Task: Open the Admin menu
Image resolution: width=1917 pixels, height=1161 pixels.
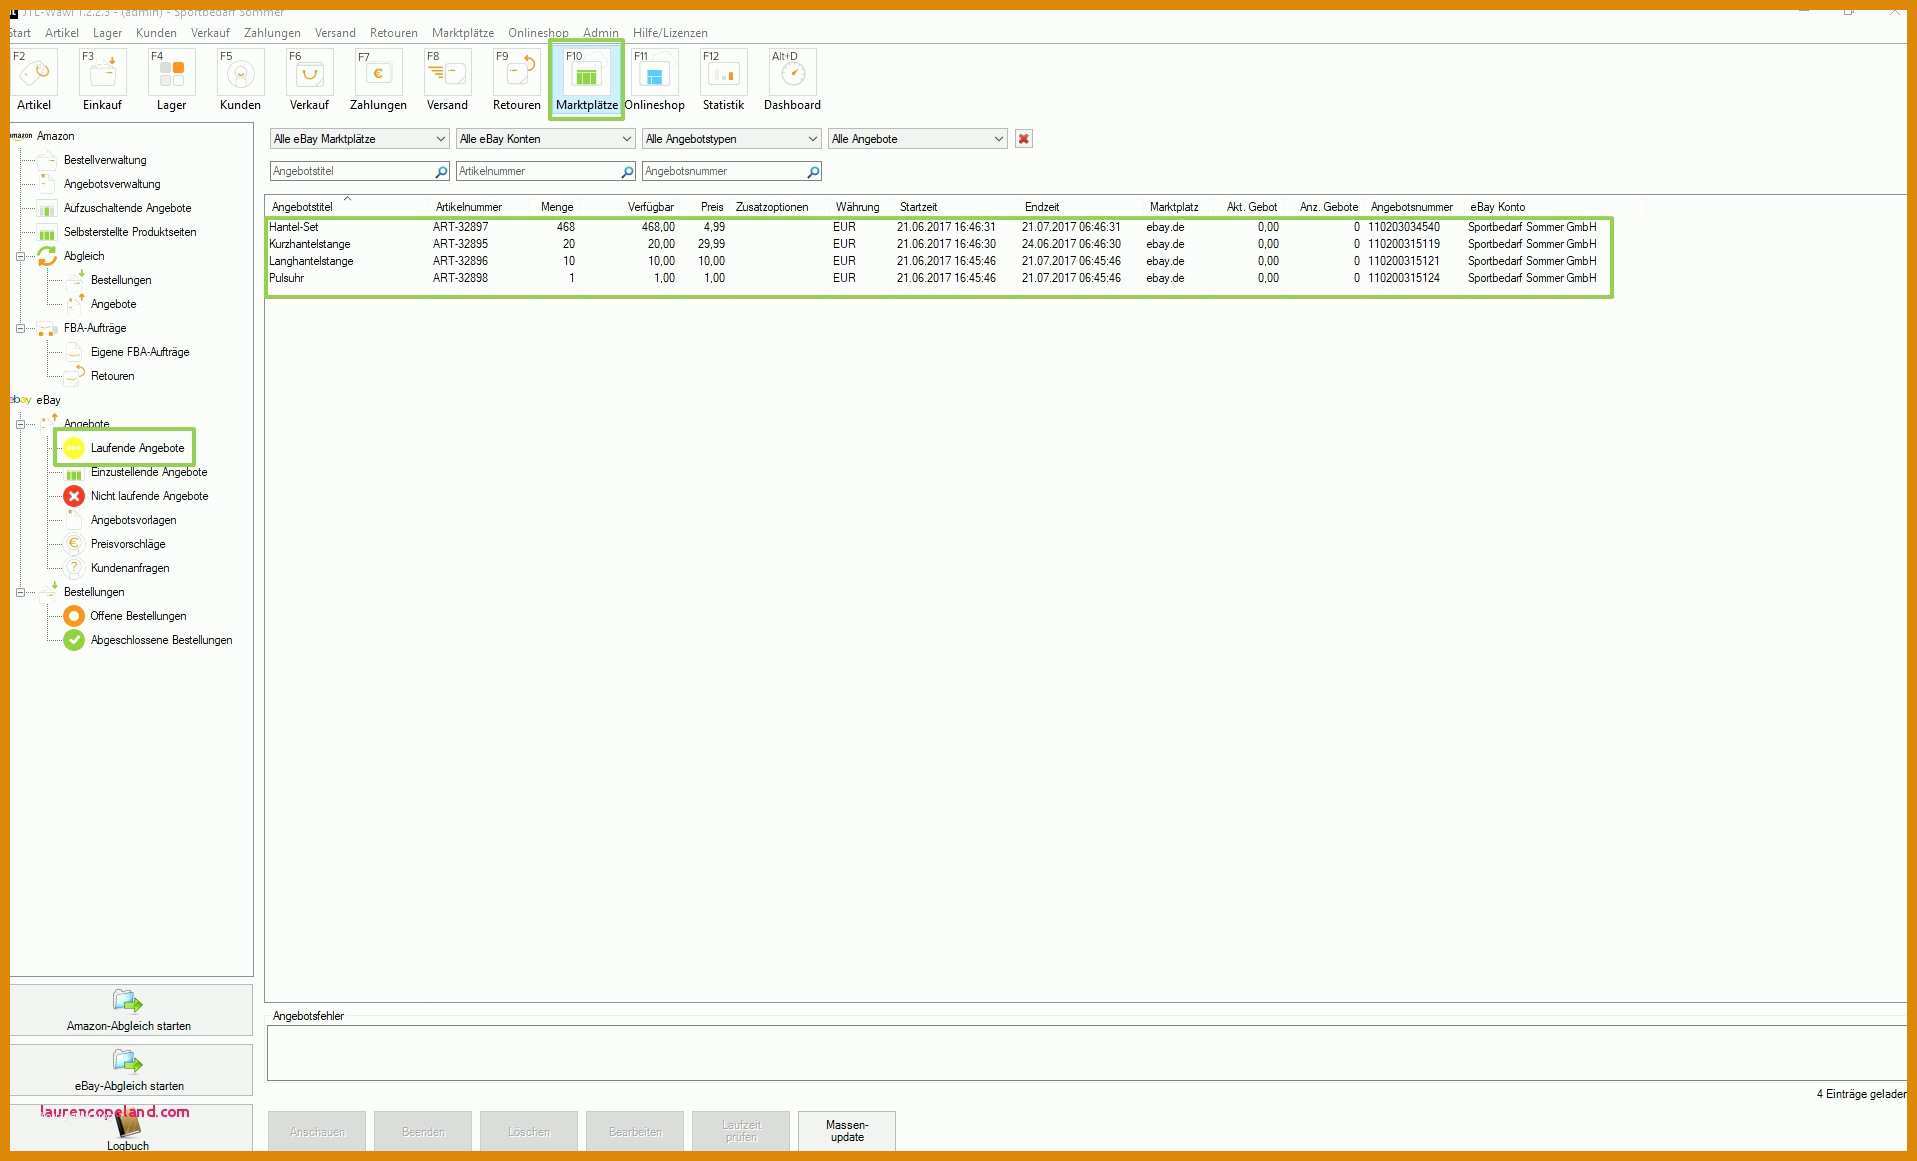Action: pos(601,33)
